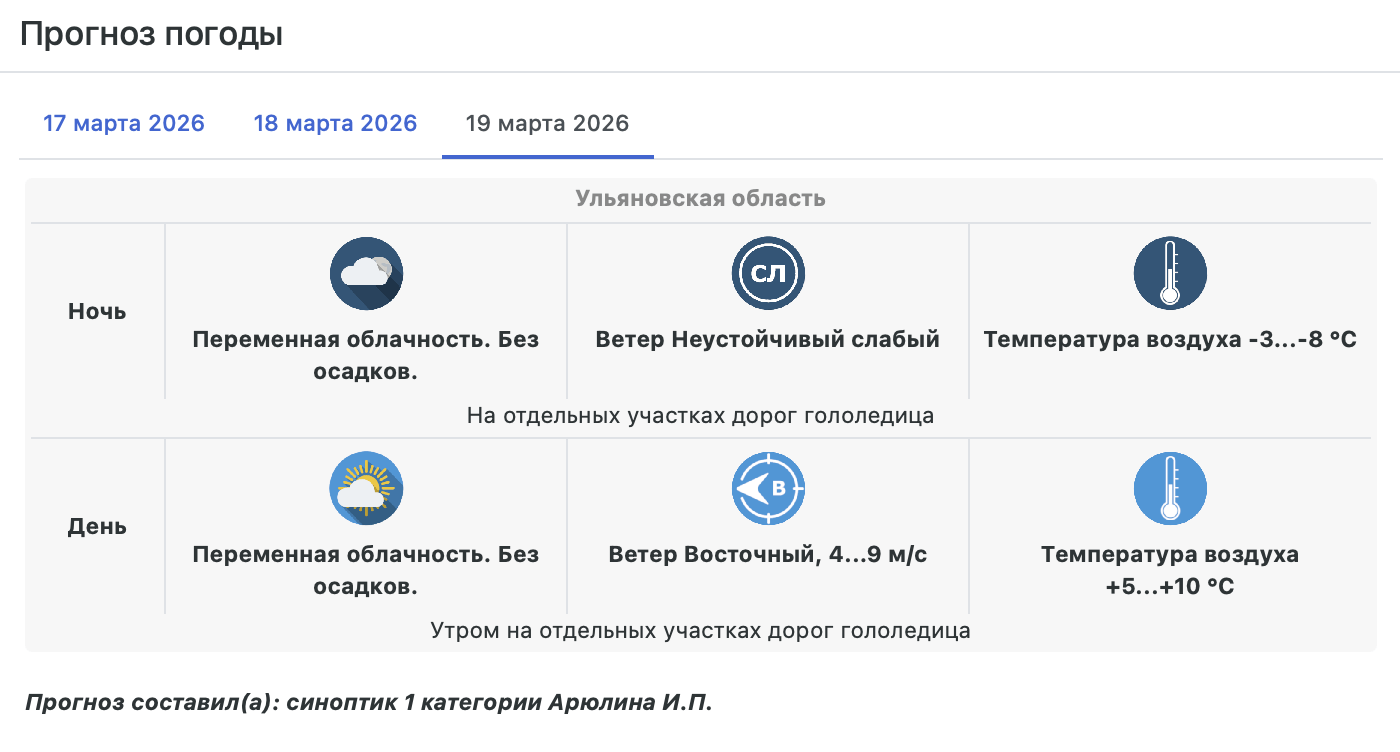Click 'Ветер Неустойчивый слабый' text

pos(768,339)
